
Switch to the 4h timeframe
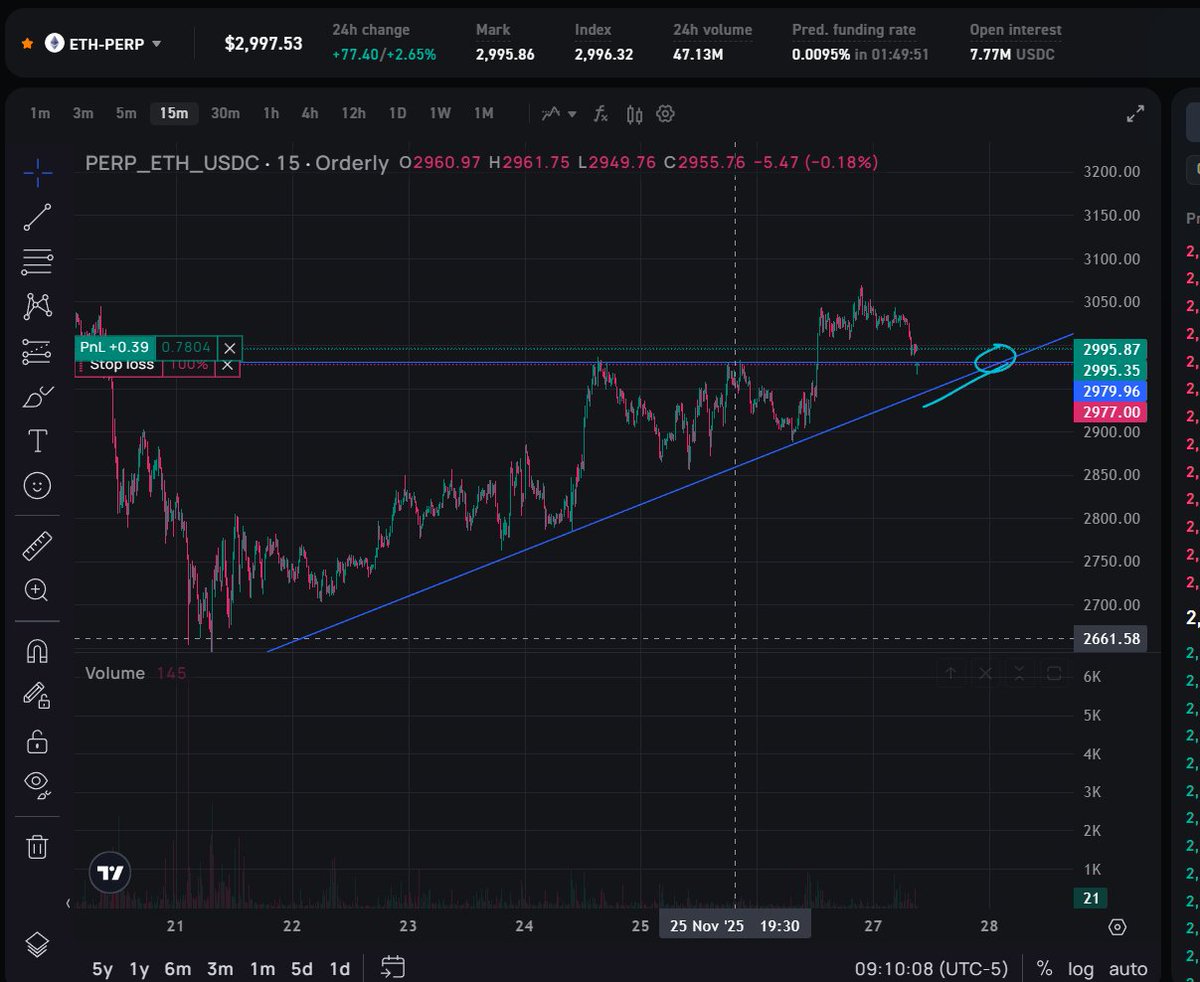click(x=310, y=113)
